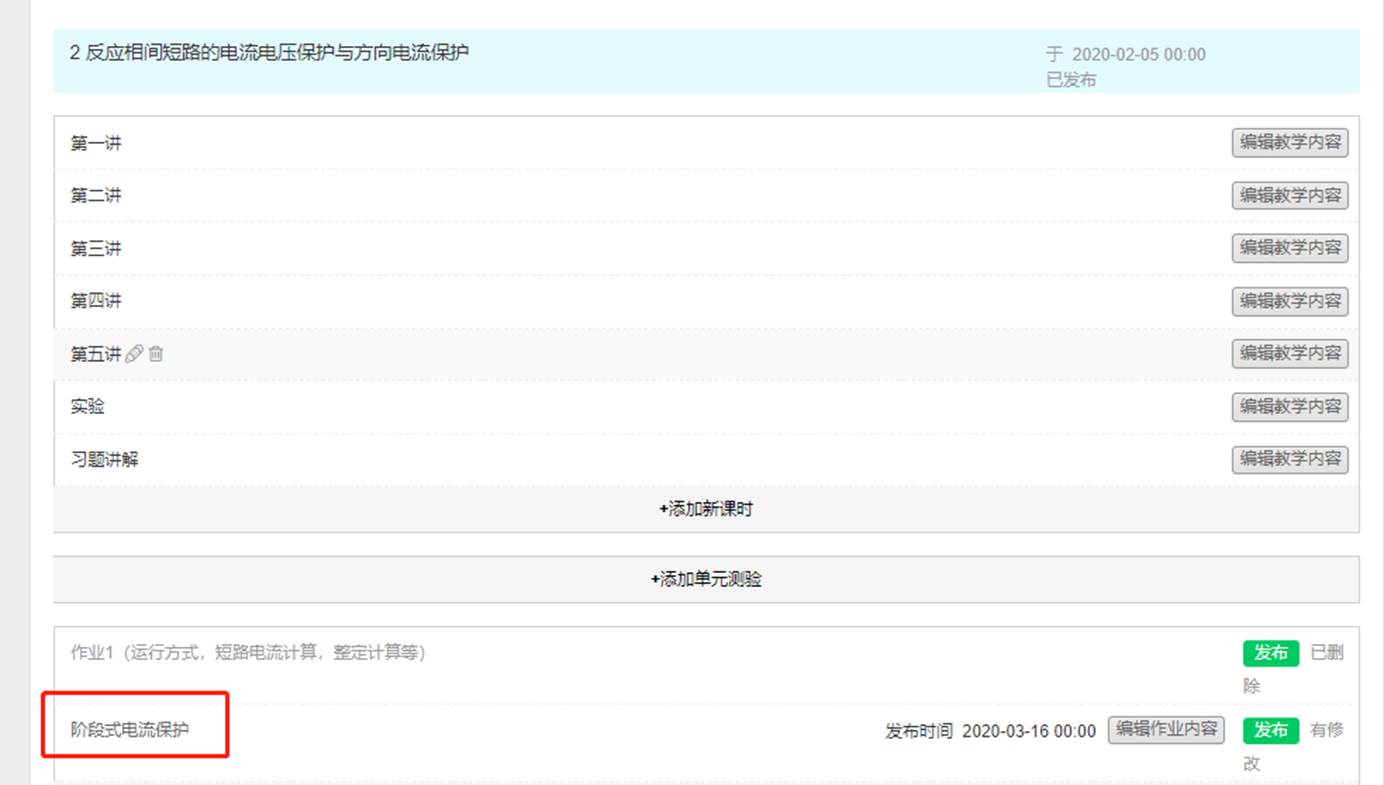The width and height of the screenshot is (1384, 785).
Task: Click the chapter date 2020-02-05 00:00
Action: (x=1139, y=55)
